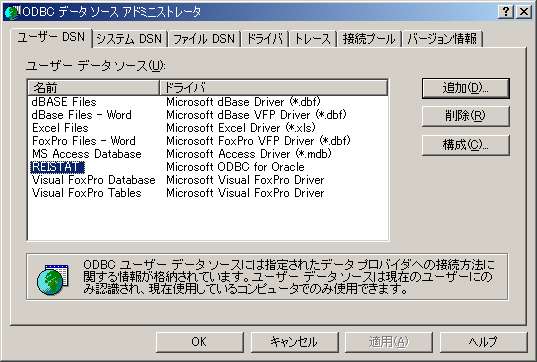Click the 削除(R) button
Screen dimensions: 537x362
(466, 116)
